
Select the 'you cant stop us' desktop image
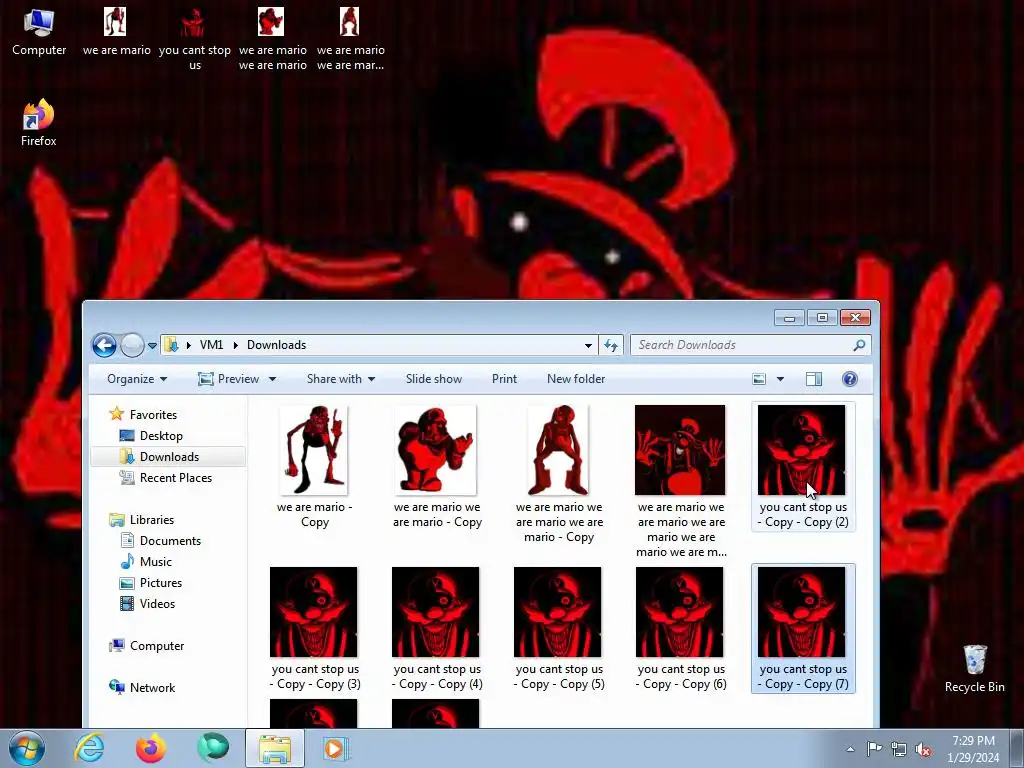click(195, 39)
